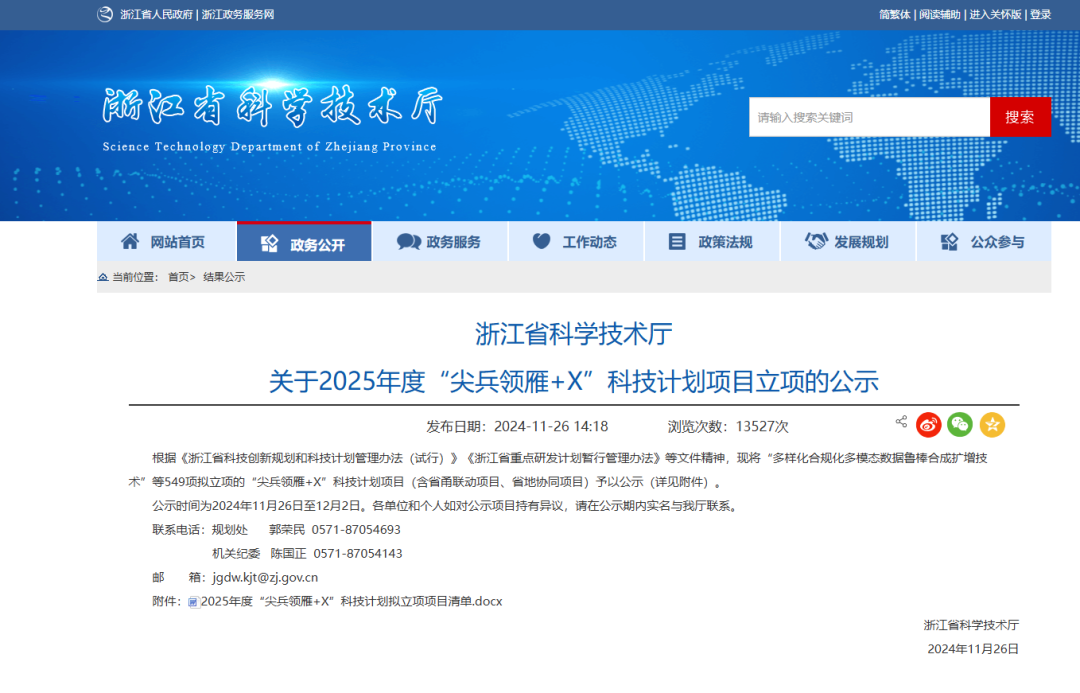Click chat bubble icon beside 政务服务
The width and height of the screenshot is (1080, 693).
408,241
